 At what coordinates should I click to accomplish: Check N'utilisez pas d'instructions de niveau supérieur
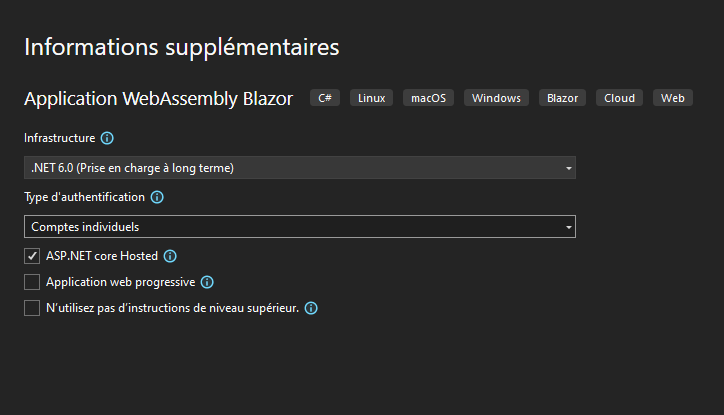[x=32, y=308]
